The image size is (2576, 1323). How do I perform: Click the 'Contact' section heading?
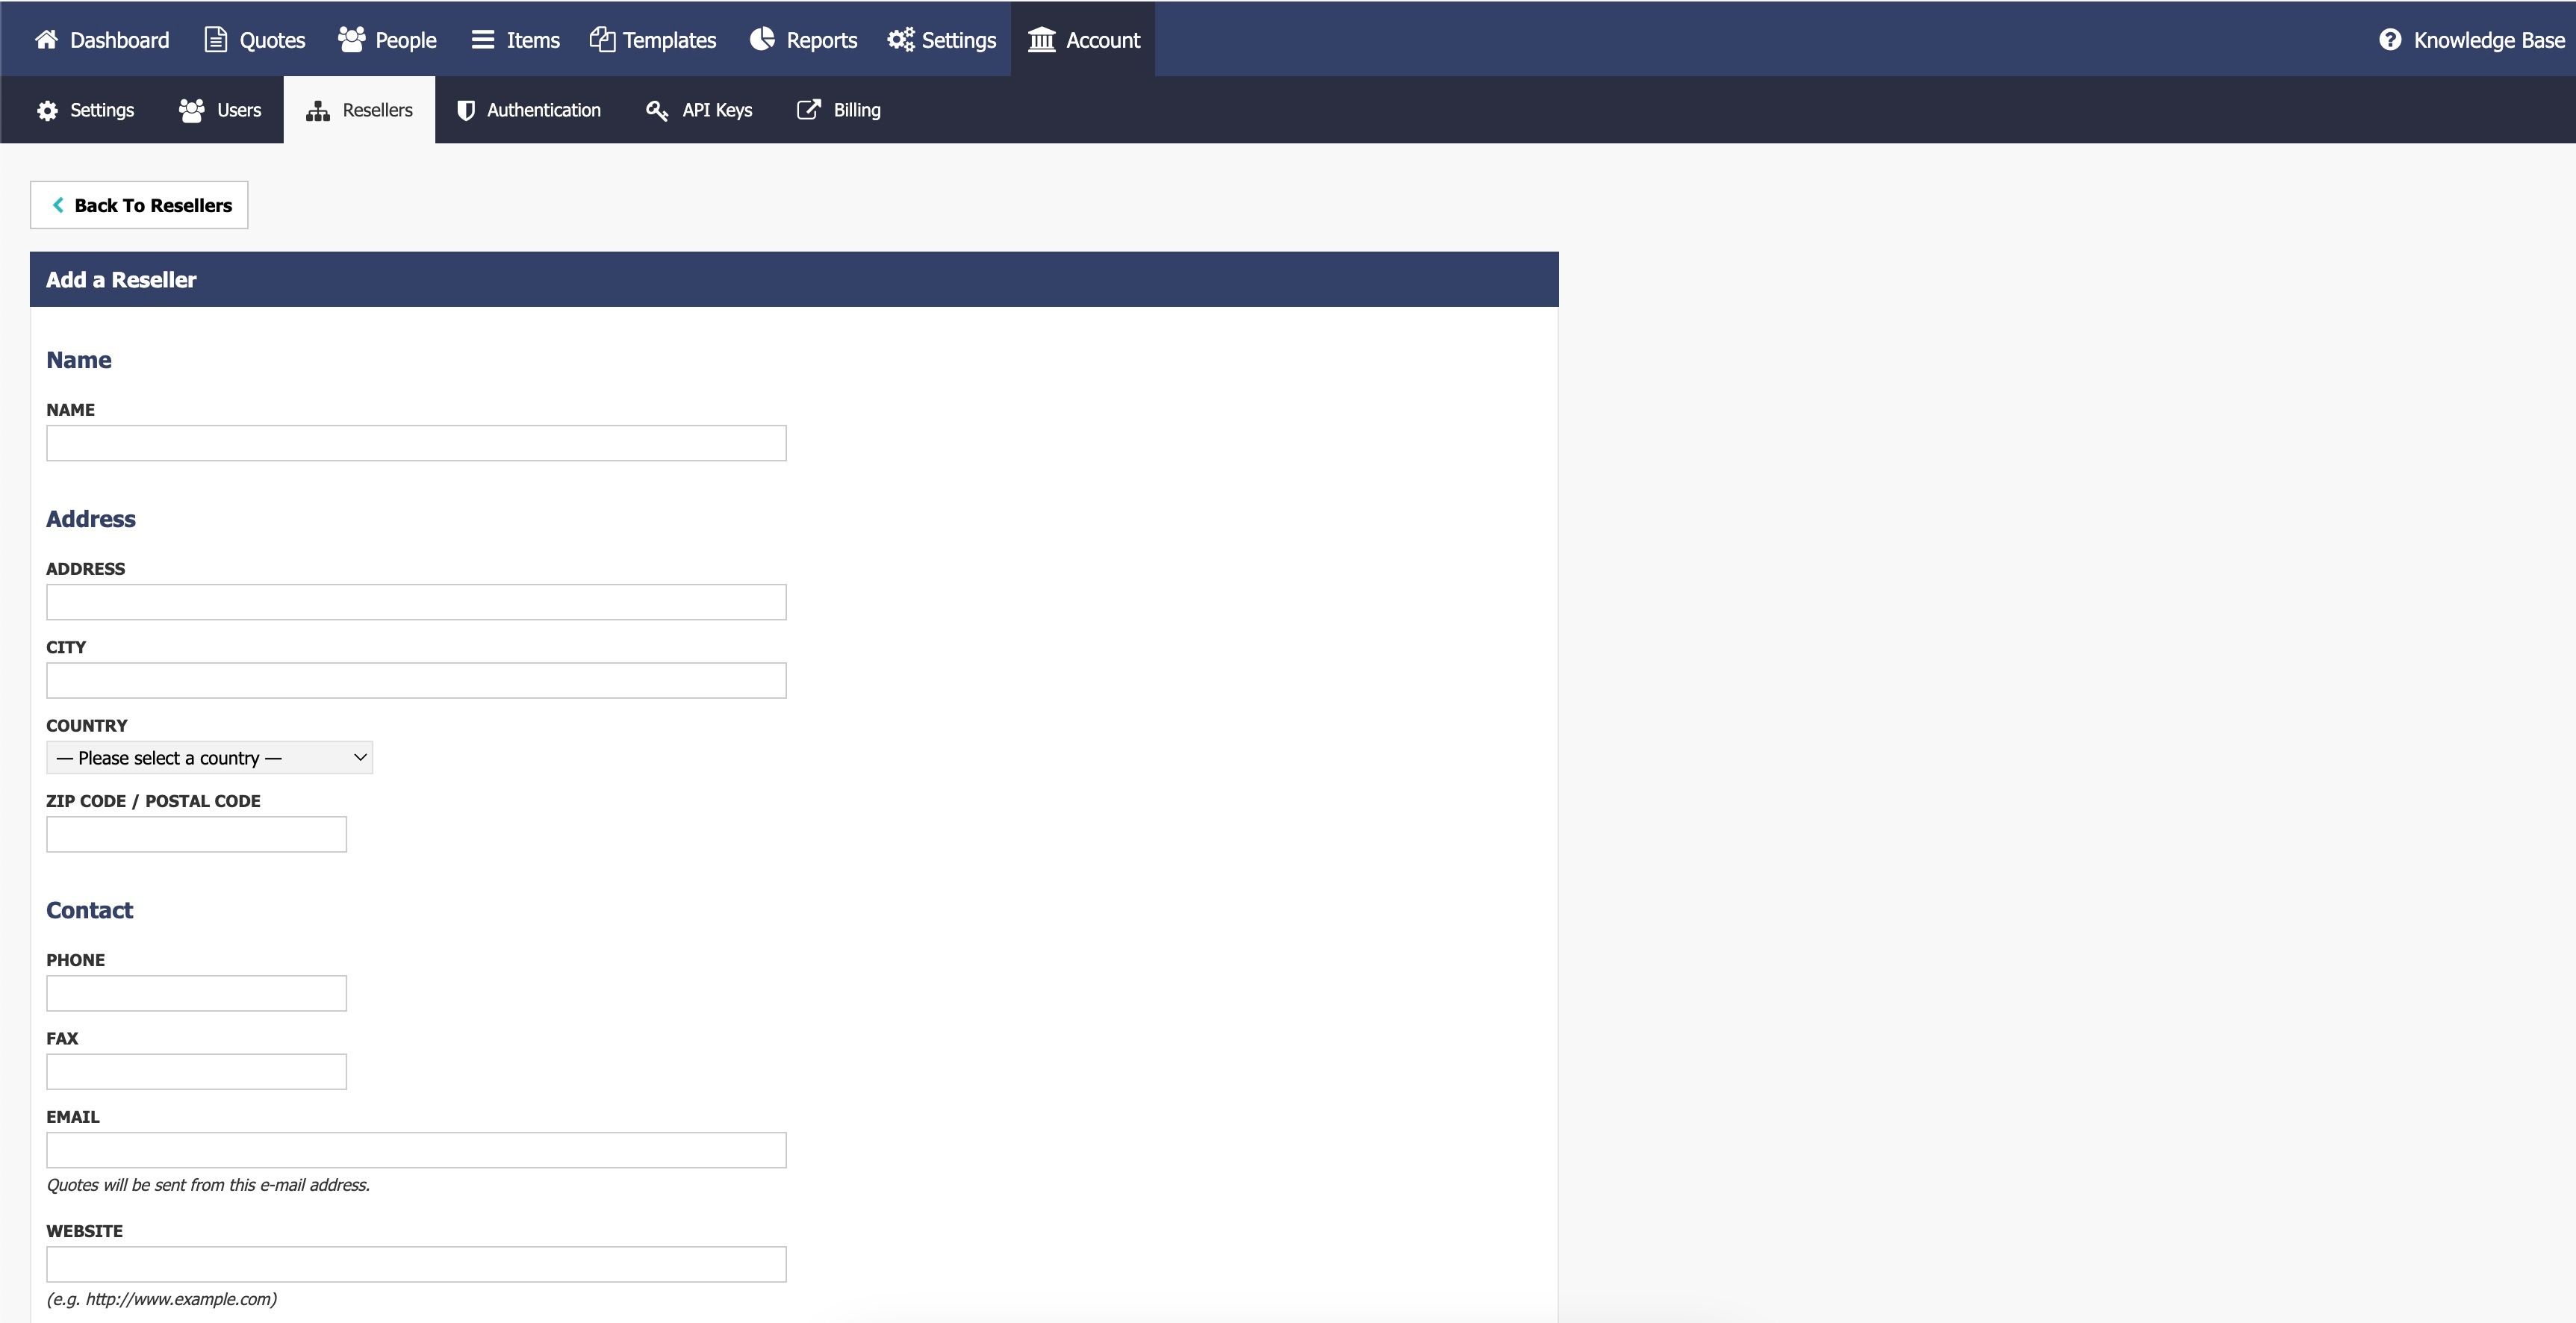click(x=89, y=910)
